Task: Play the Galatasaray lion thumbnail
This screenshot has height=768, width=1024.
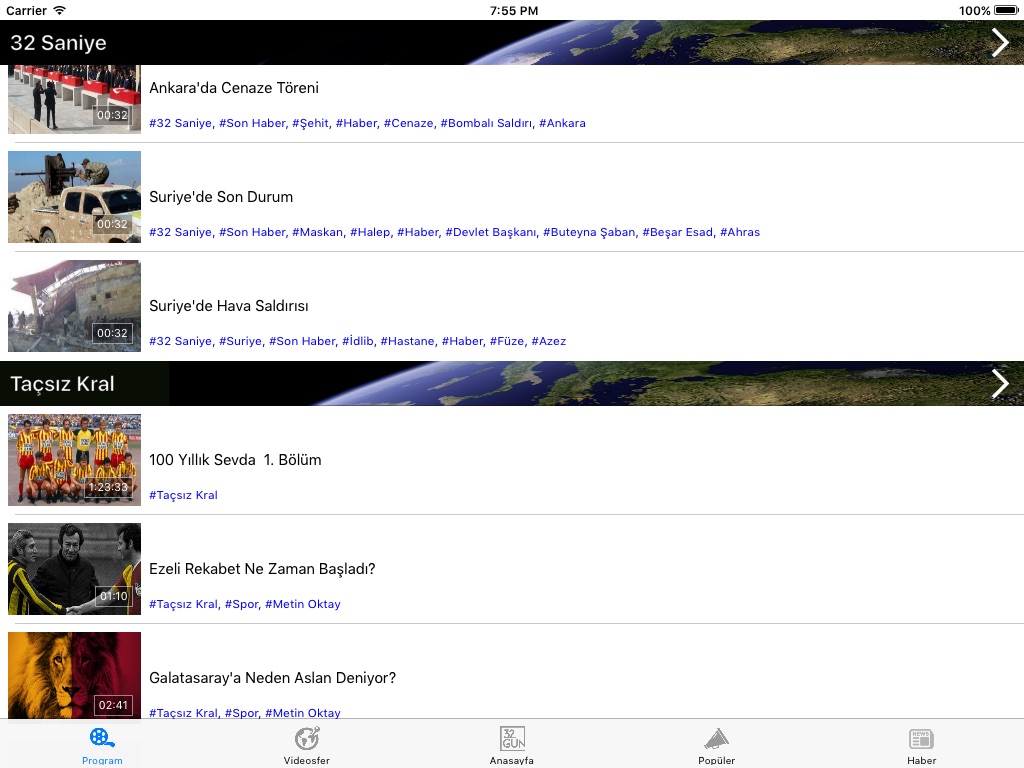Action: [x=74, y=676]
